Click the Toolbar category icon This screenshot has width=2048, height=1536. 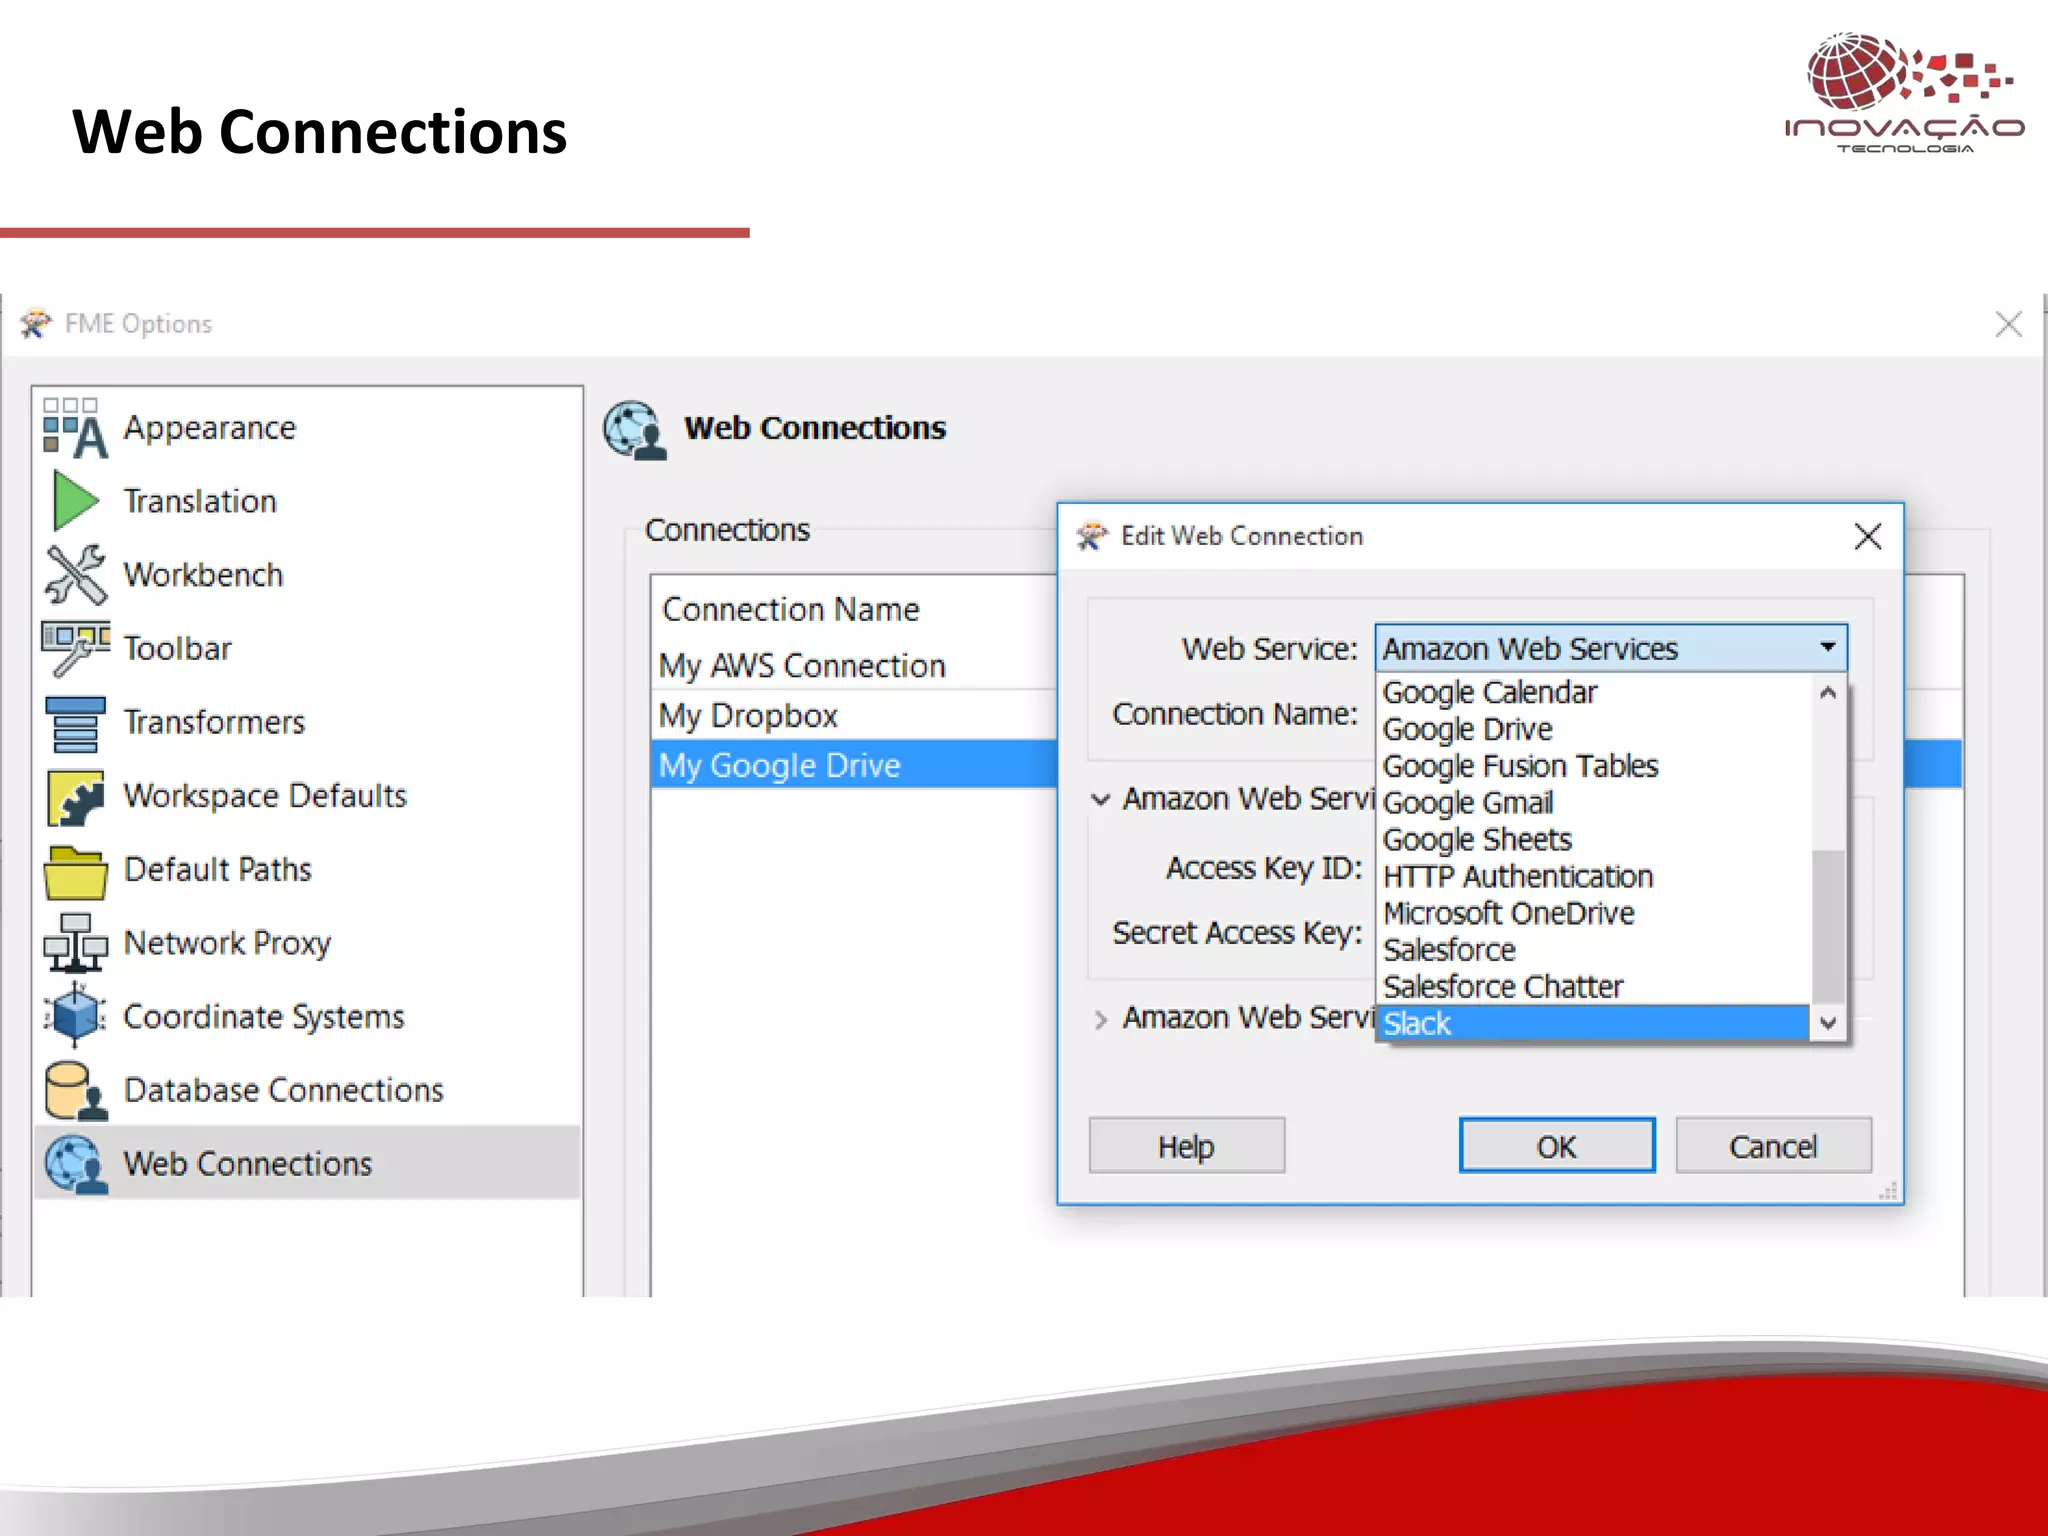click(x=75, y=648)
